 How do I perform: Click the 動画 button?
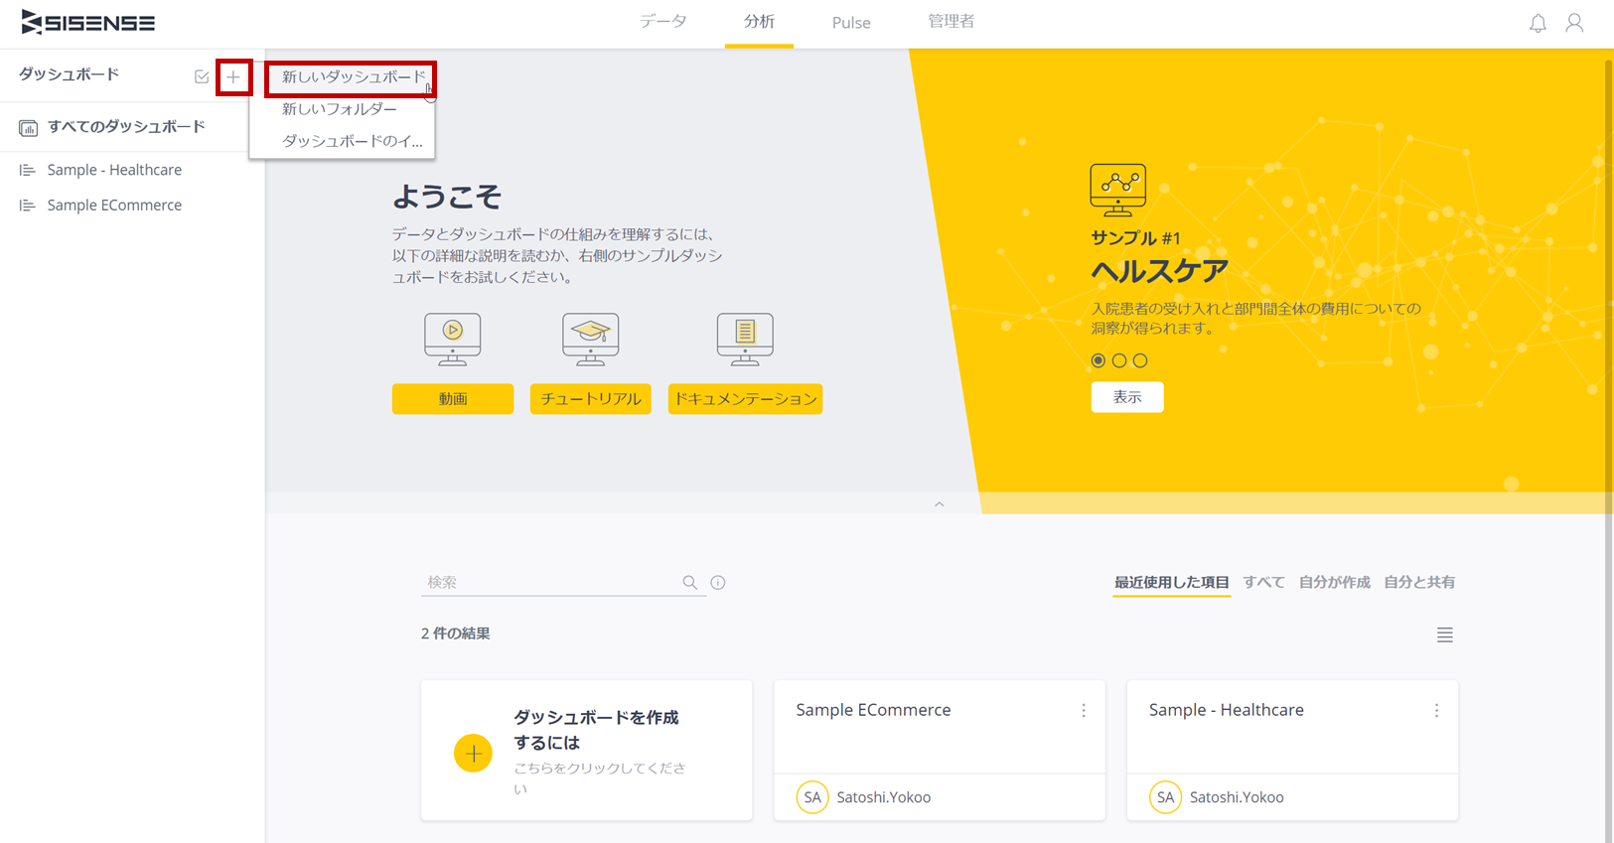click(x=453, y=399)
